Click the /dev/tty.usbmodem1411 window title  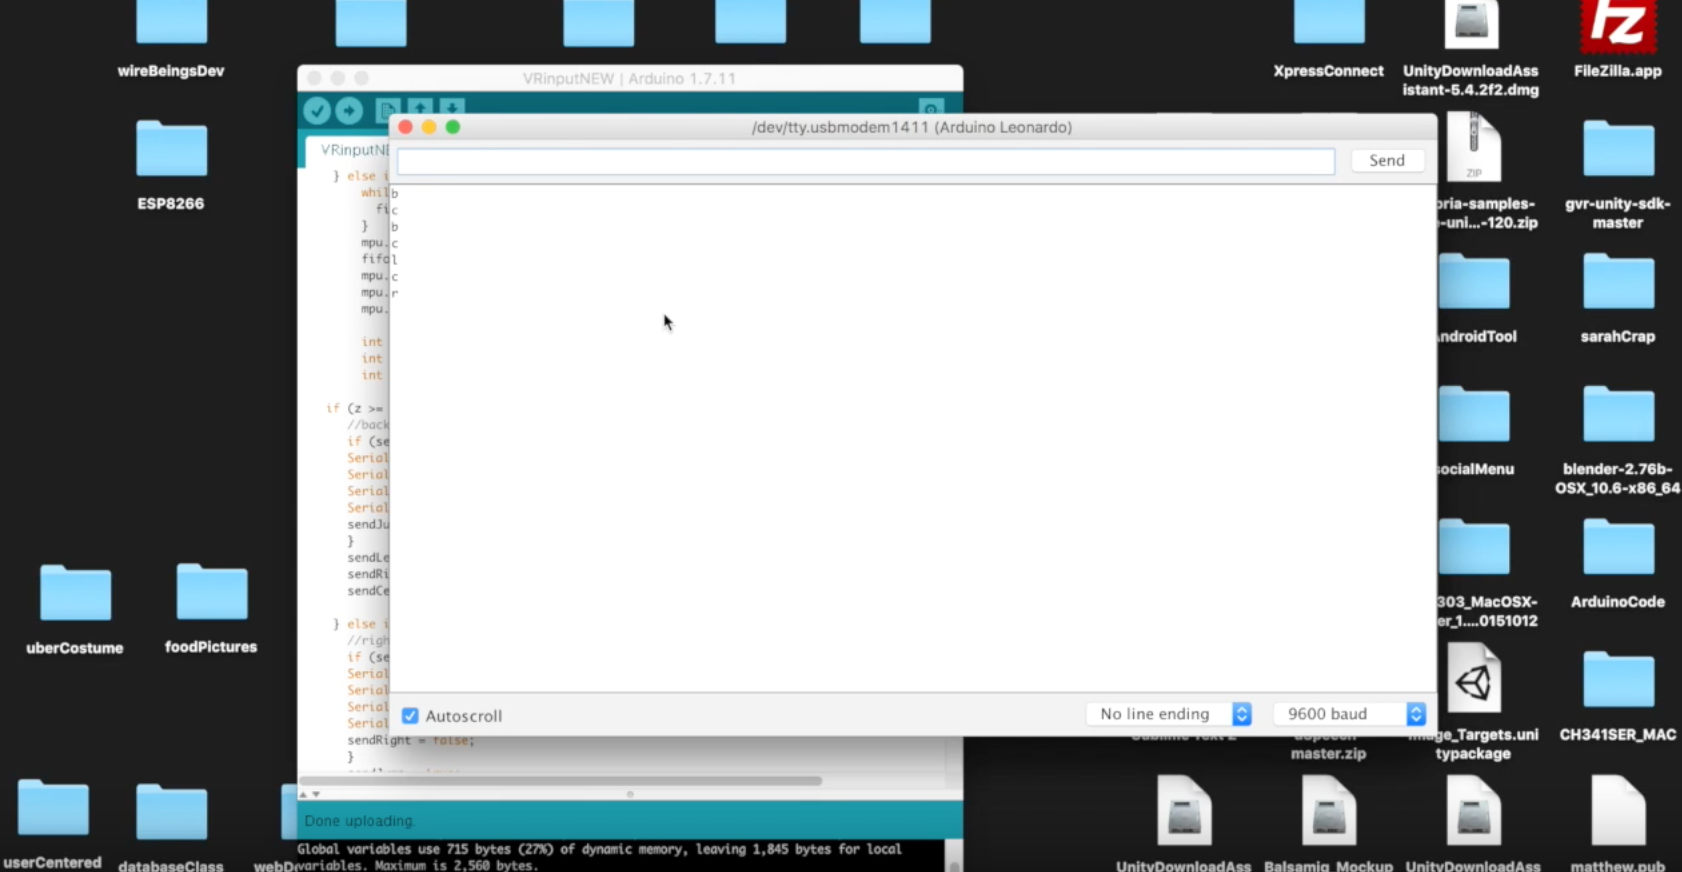click(912, 127)
